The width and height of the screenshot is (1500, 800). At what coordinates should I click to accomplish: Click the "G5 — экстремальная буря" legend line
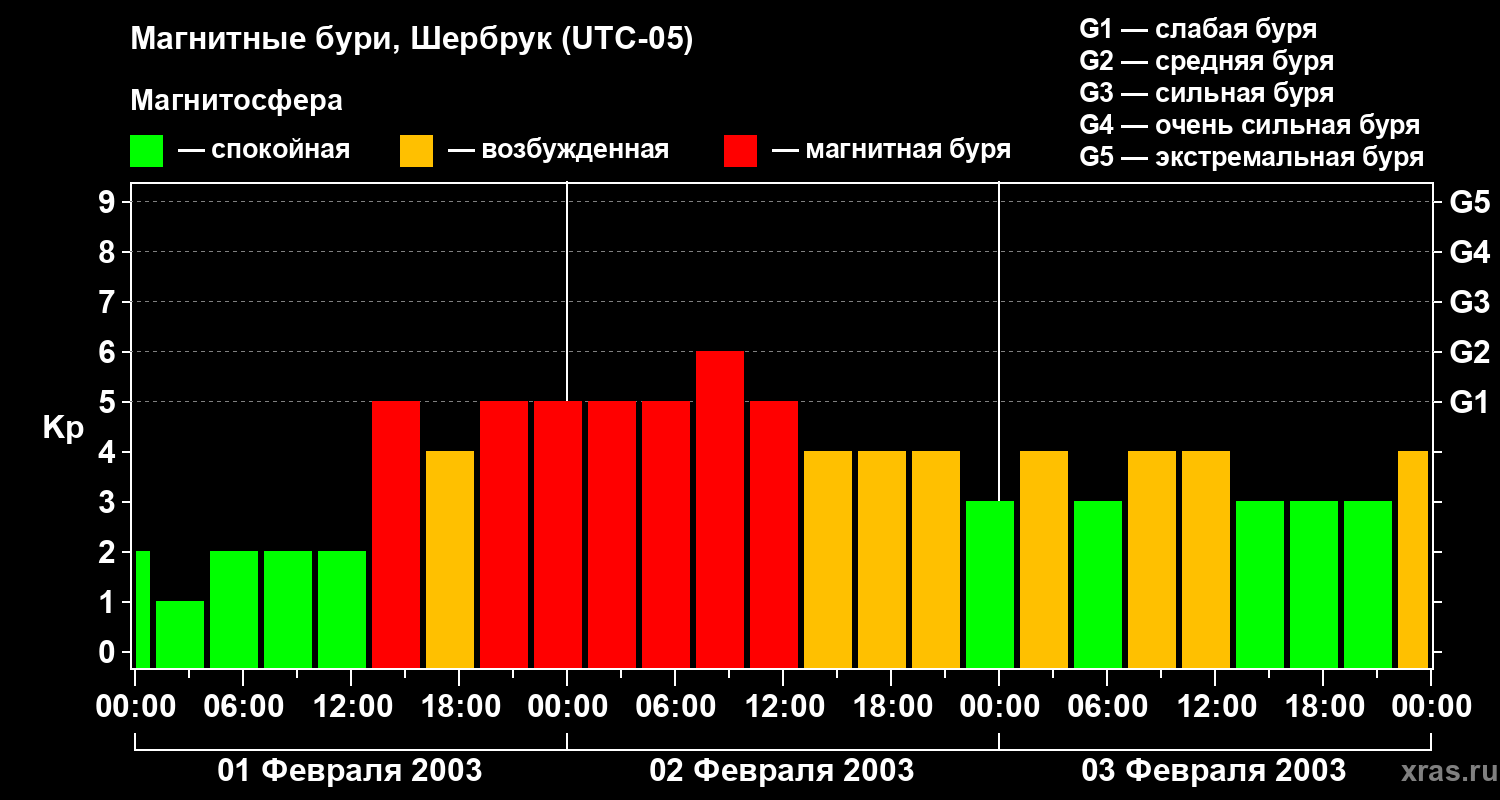[x=1252, y=157]
